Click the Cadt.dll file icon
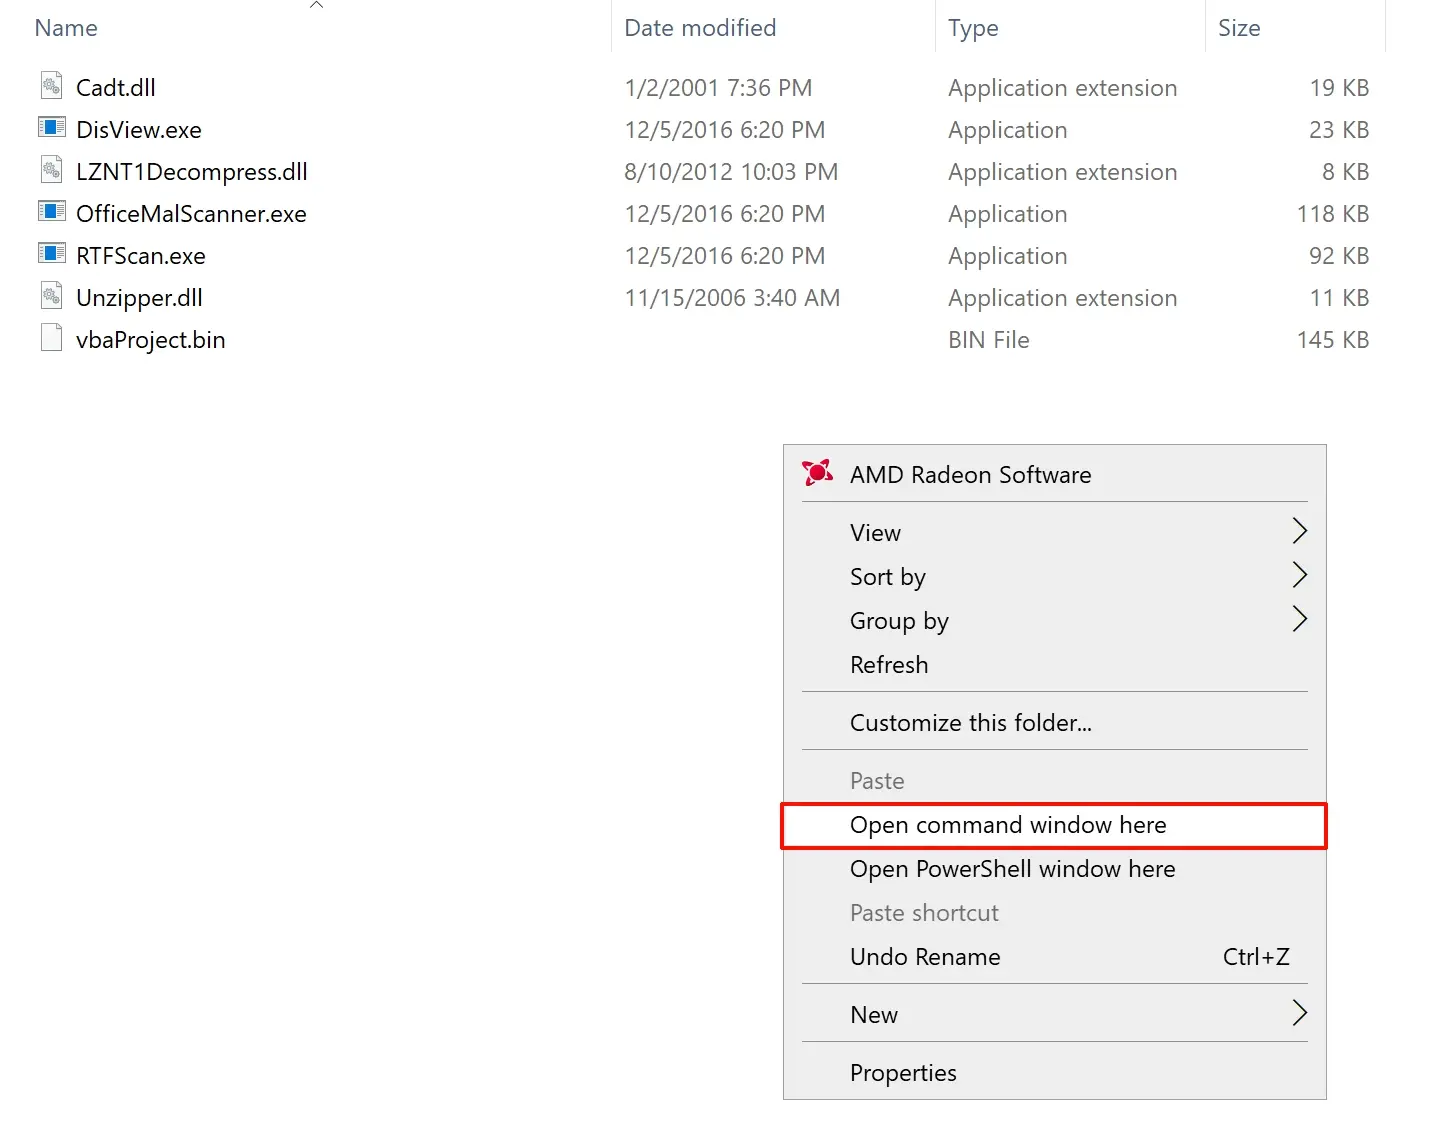This screenshot has height=1131, width=1431. coord(52,87)
